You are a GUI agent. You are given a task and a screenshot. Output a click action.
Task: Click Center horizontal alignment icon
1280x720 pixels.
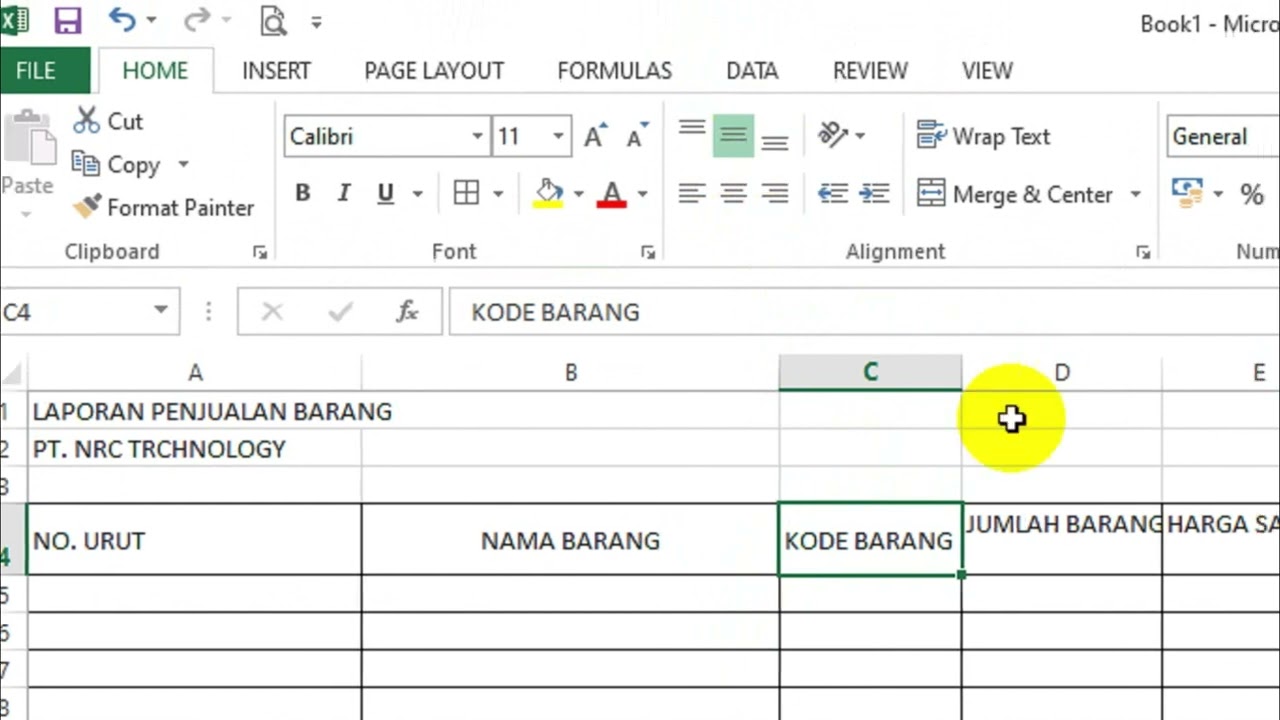(733, 194)
